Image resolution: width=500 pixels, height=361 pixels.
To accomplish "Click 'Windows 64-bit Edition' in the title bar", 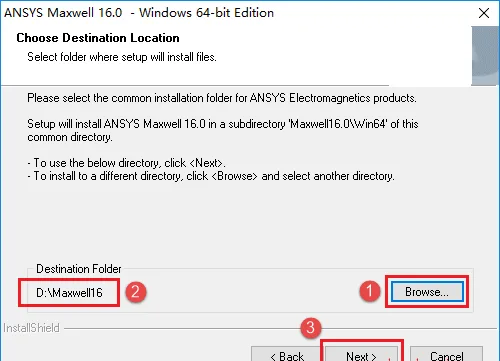I will (206, 13).
